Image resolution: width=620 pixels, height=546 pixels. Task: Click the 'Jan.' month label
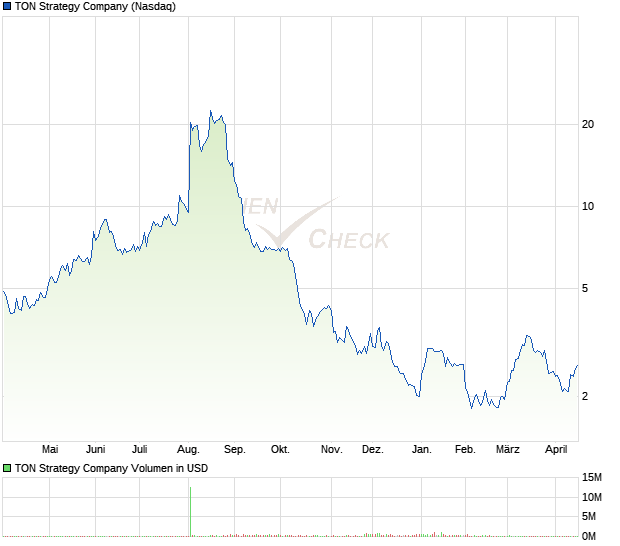tap(422, 449)
